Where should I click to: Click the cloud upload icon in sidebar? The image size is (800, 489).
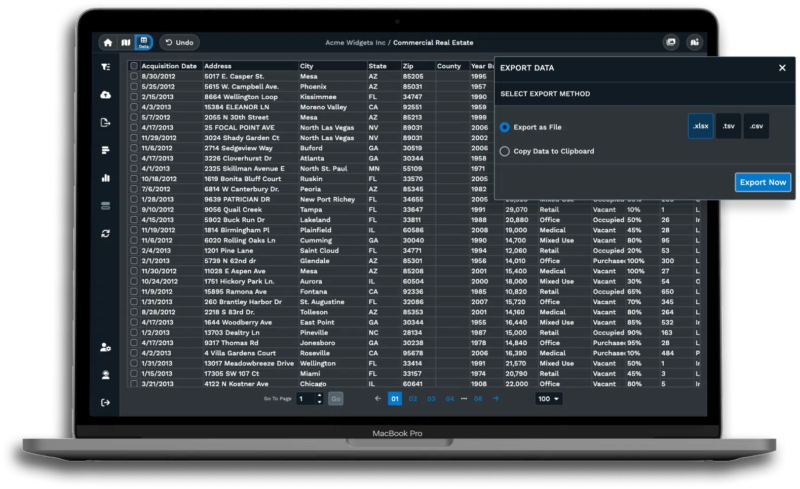(x=106, y=95)
